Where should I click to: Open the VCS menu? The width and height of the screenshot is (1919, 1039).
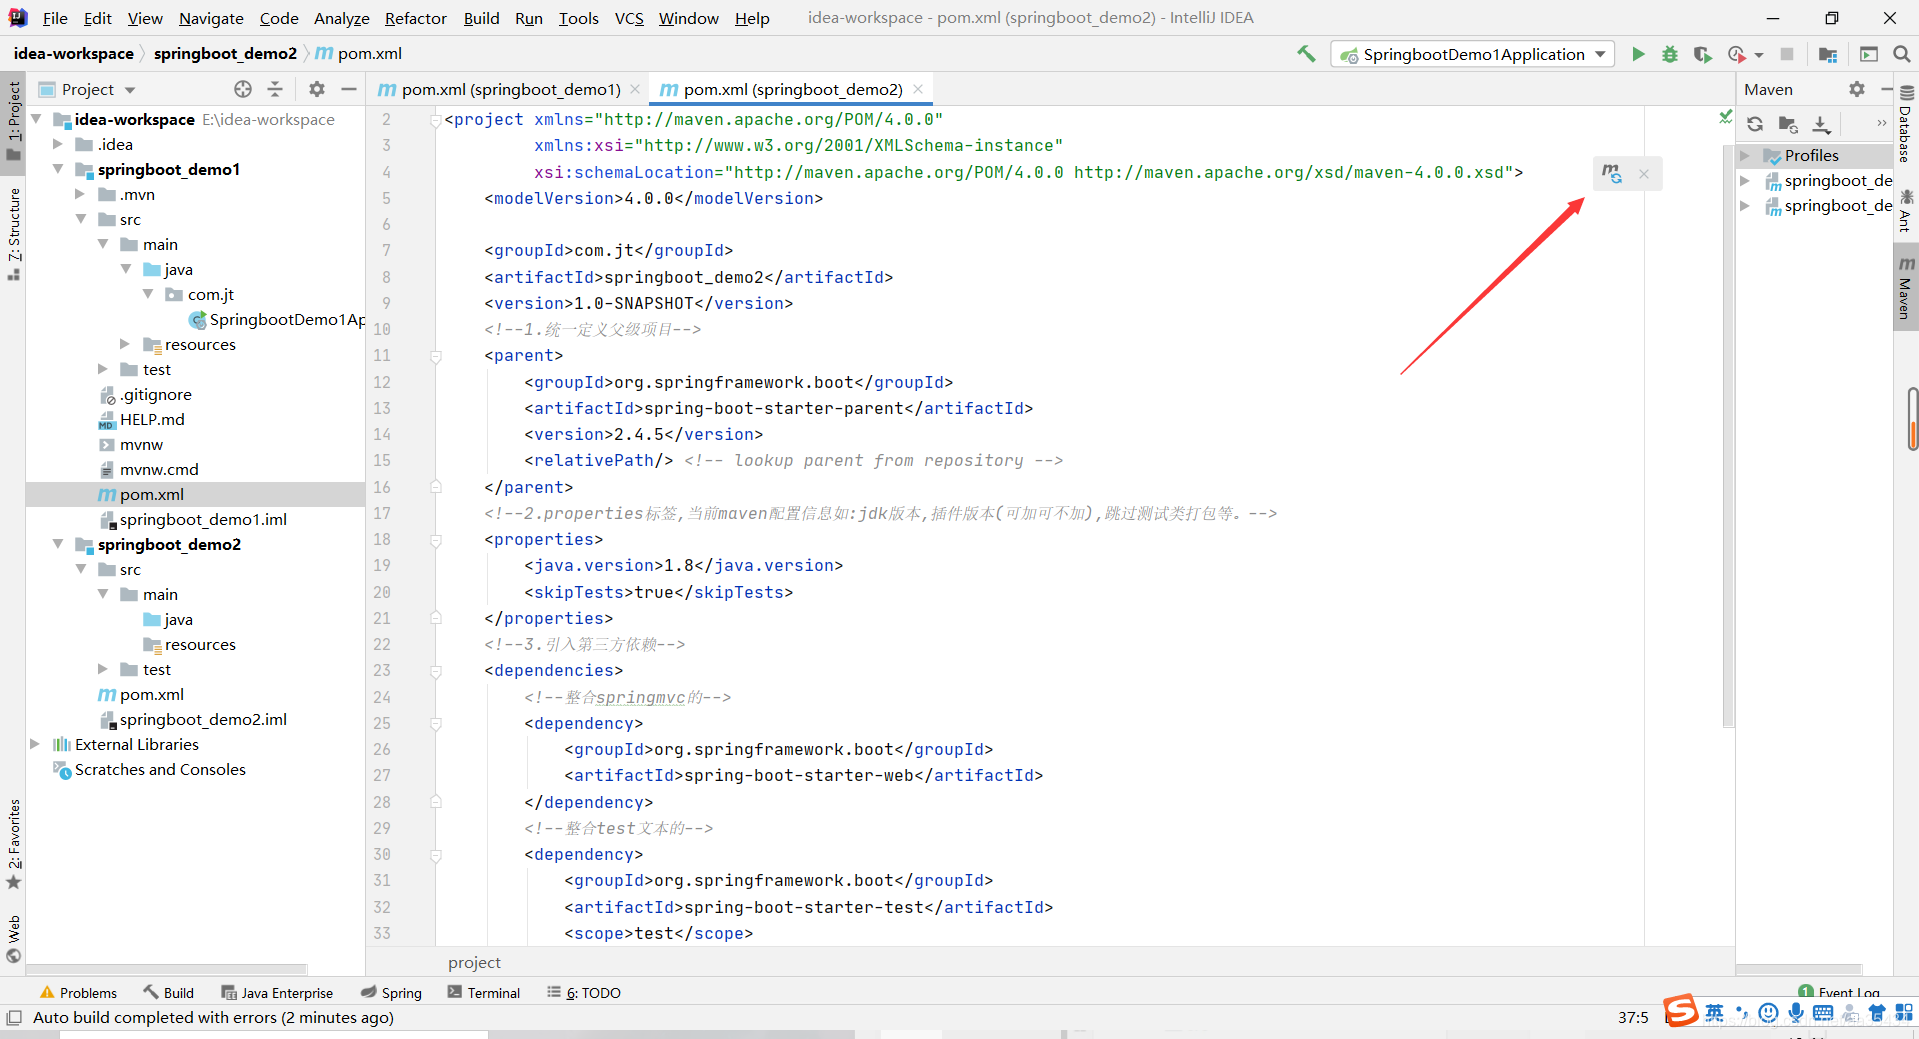(x=629, y=18)
